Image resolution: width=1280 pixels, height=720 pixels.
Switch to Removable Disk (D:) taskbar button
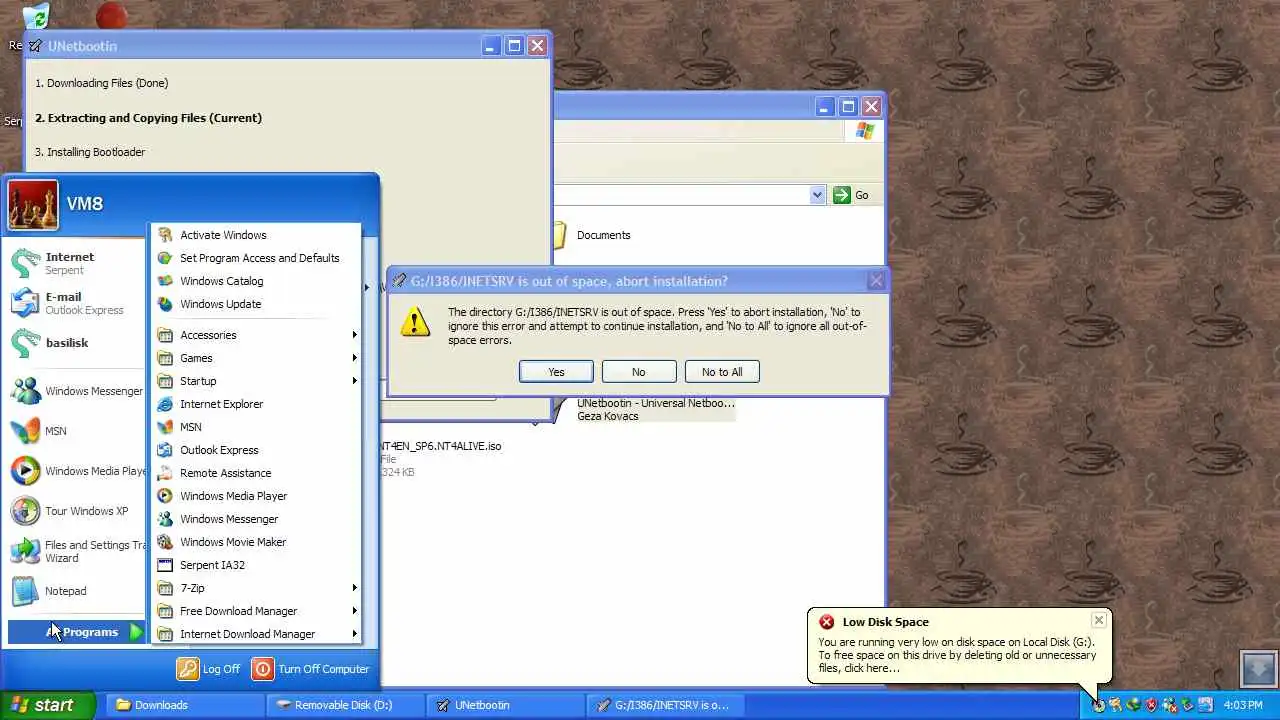tap(345, 705)
